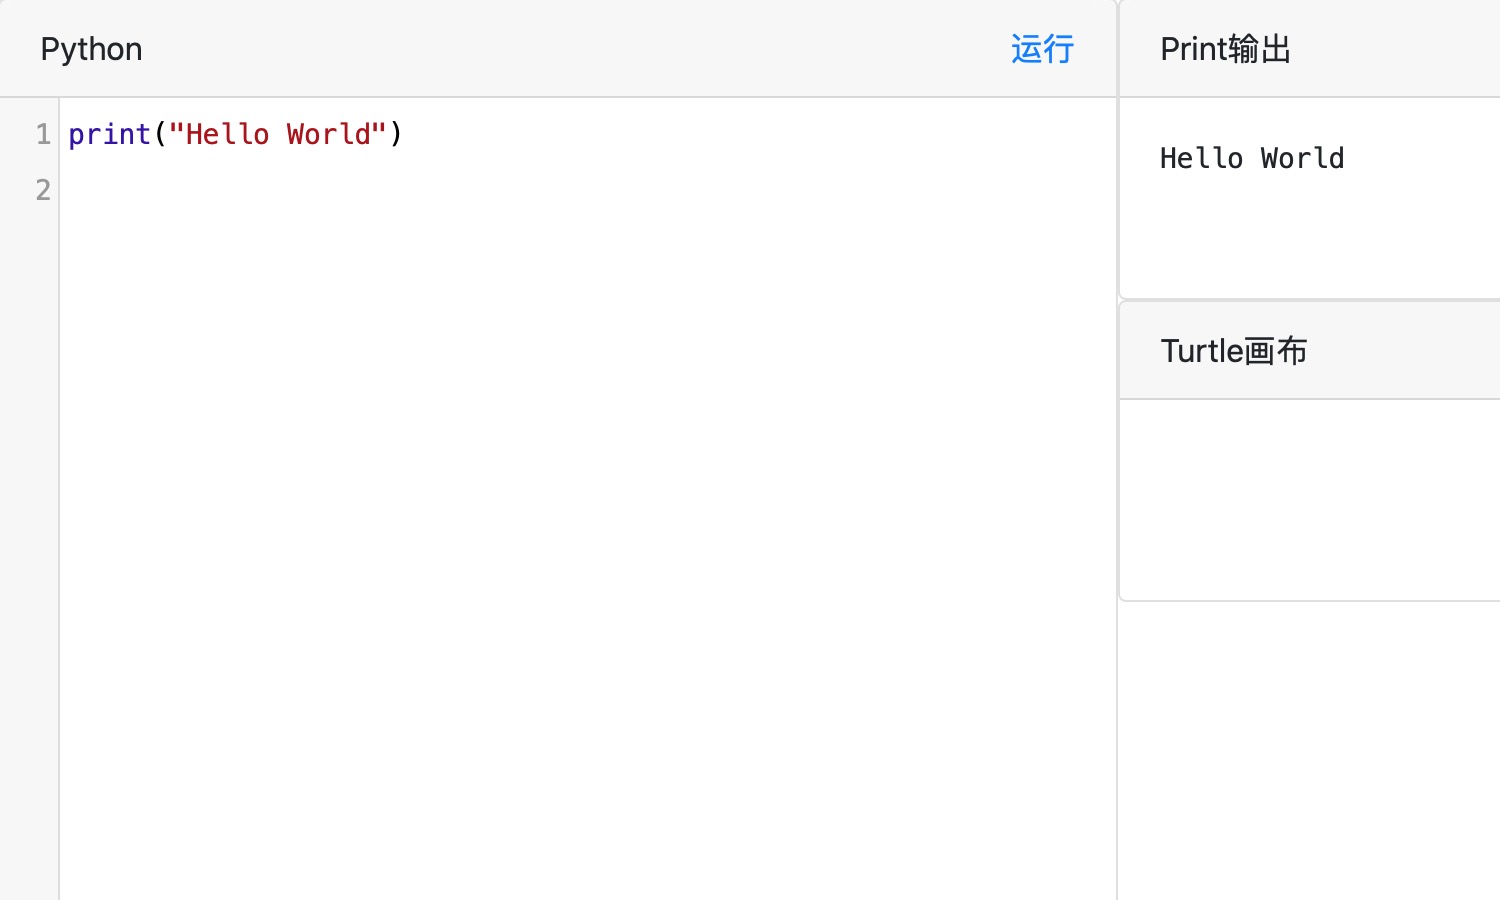Viewport: 1500px width, 900px height.
Task: Click the 运行 run button
Action: (x=1042, y=49)
